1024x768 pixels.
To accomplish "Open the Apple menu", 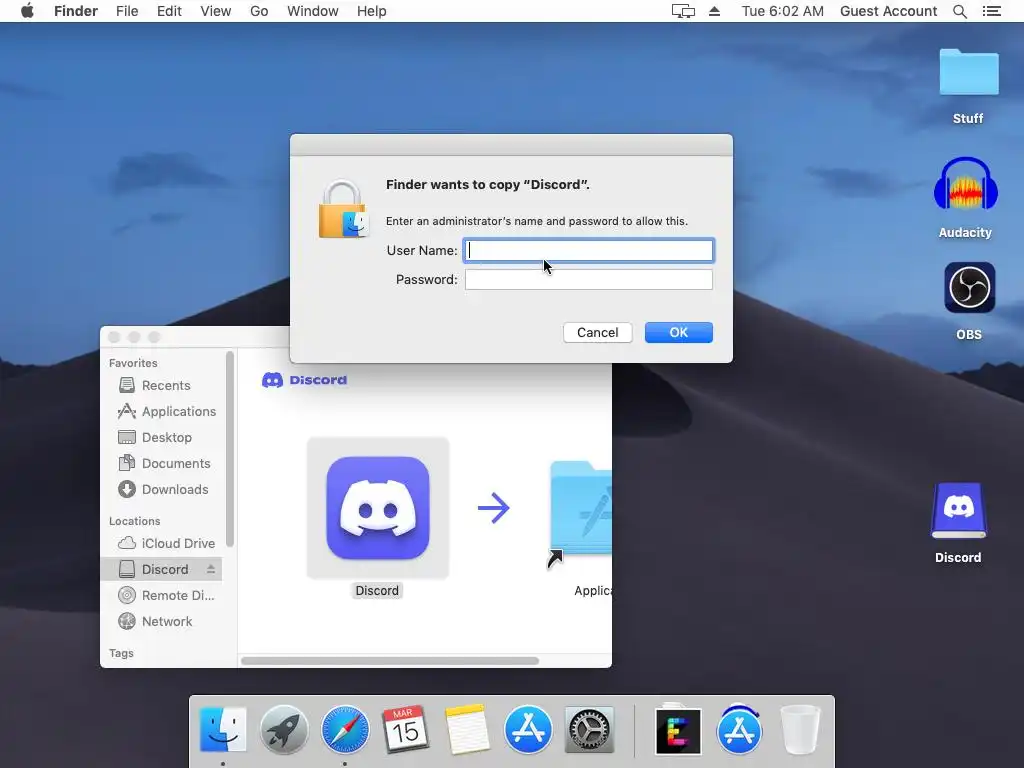I will click(27, 11).
